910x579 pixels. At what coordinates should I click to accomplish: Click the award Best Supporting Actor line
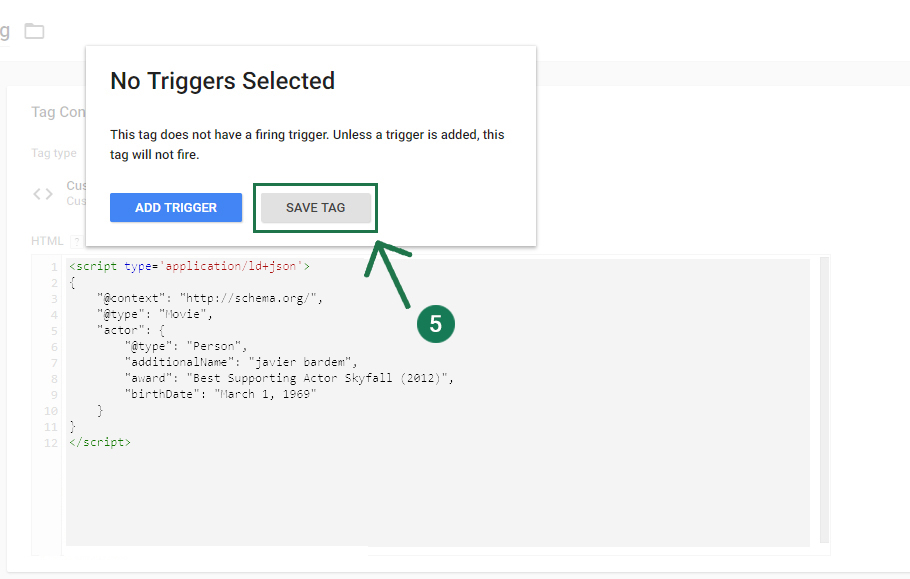(x=290, y=378)
